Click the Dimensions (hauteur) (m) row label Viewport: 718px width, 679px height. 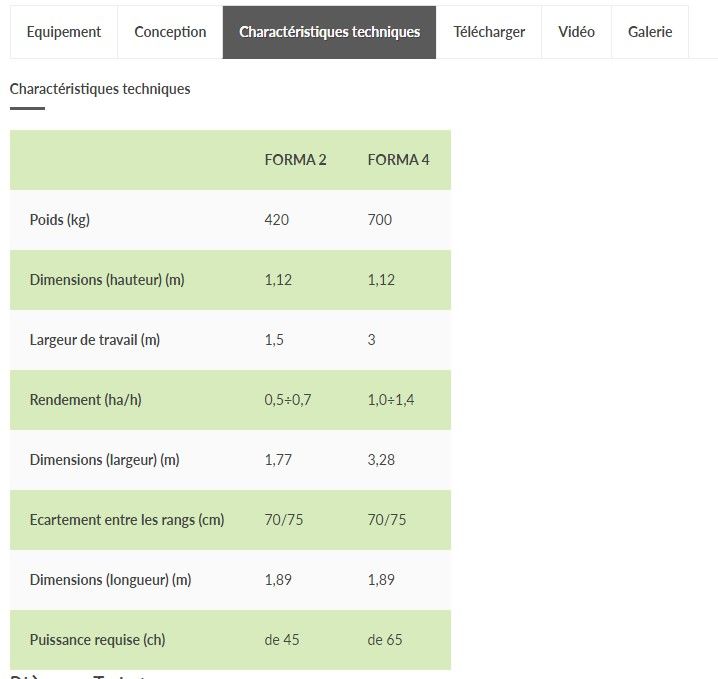tap(107, 280)
